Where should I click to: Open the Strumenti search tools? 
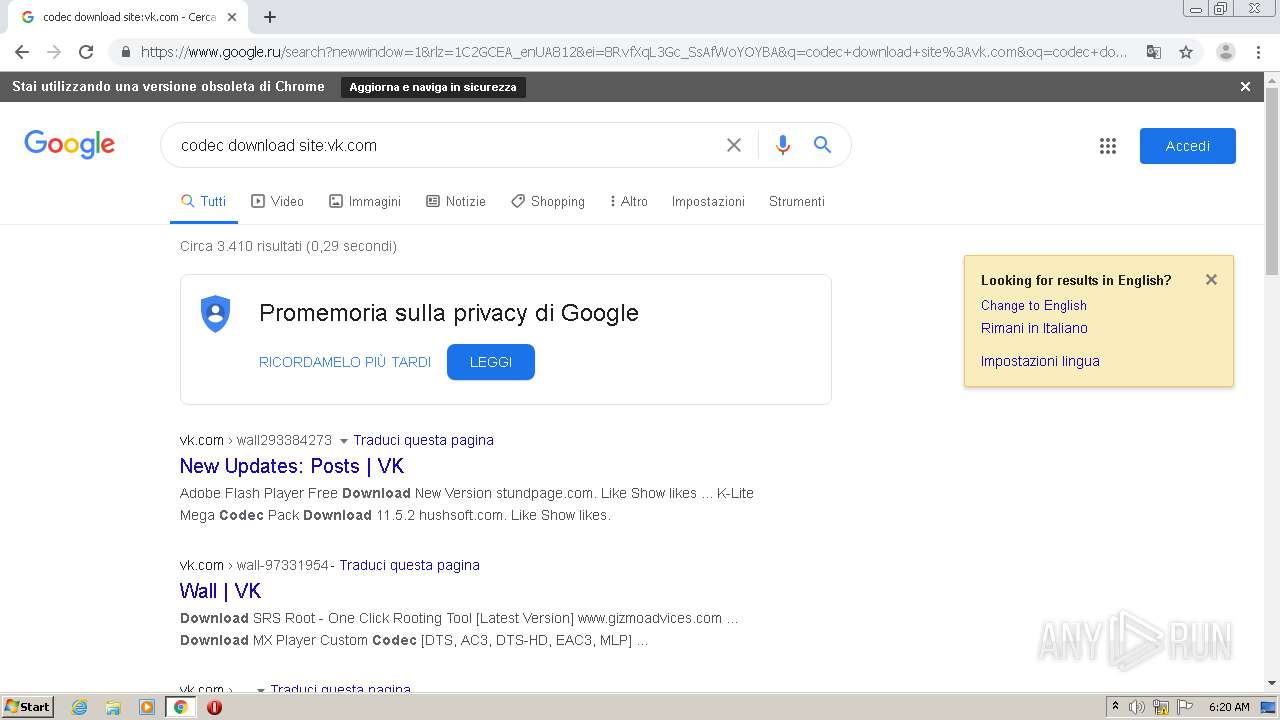click(797, 201)
